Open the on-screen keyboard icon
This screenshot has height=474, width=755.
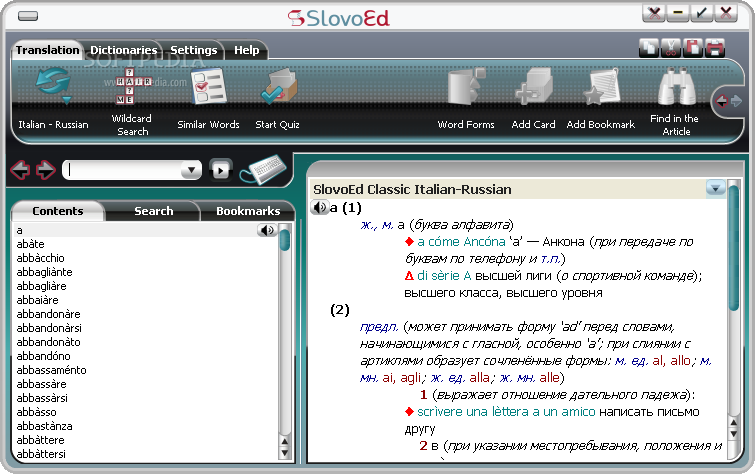[x=264, y=170]
